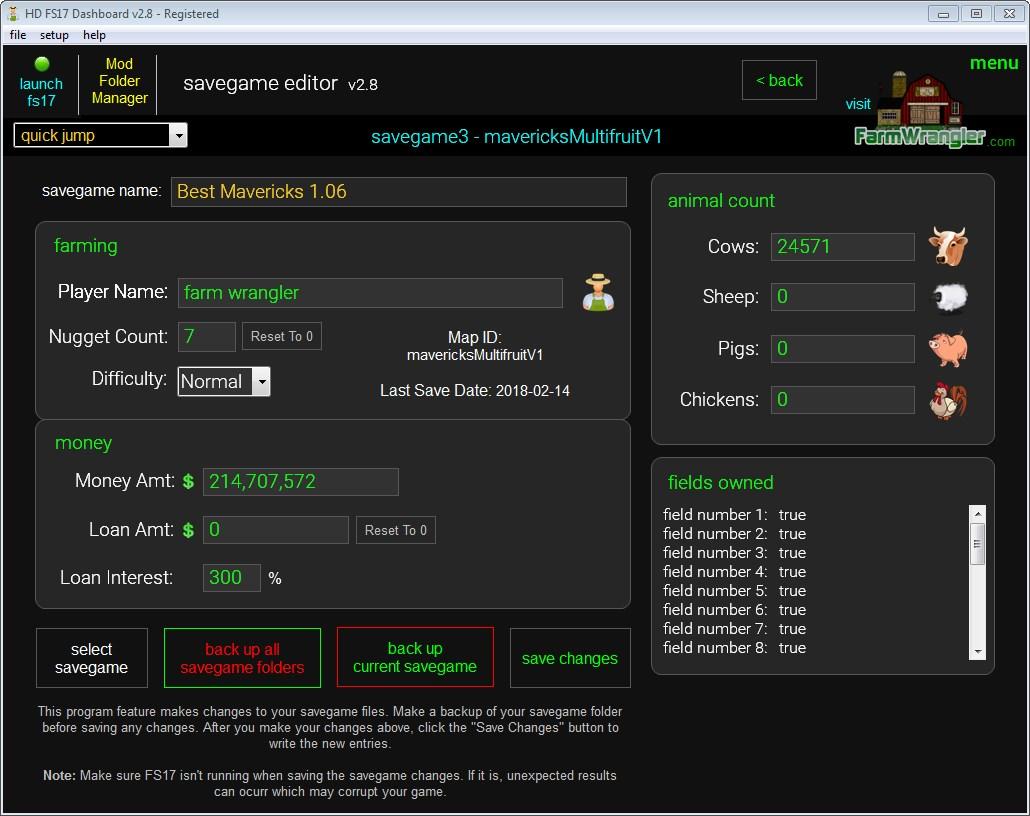The height and width of the screenshot is (816, 1030).
Task: Open the setup menu
Action: pyautogui.click(x=54, y=35)
